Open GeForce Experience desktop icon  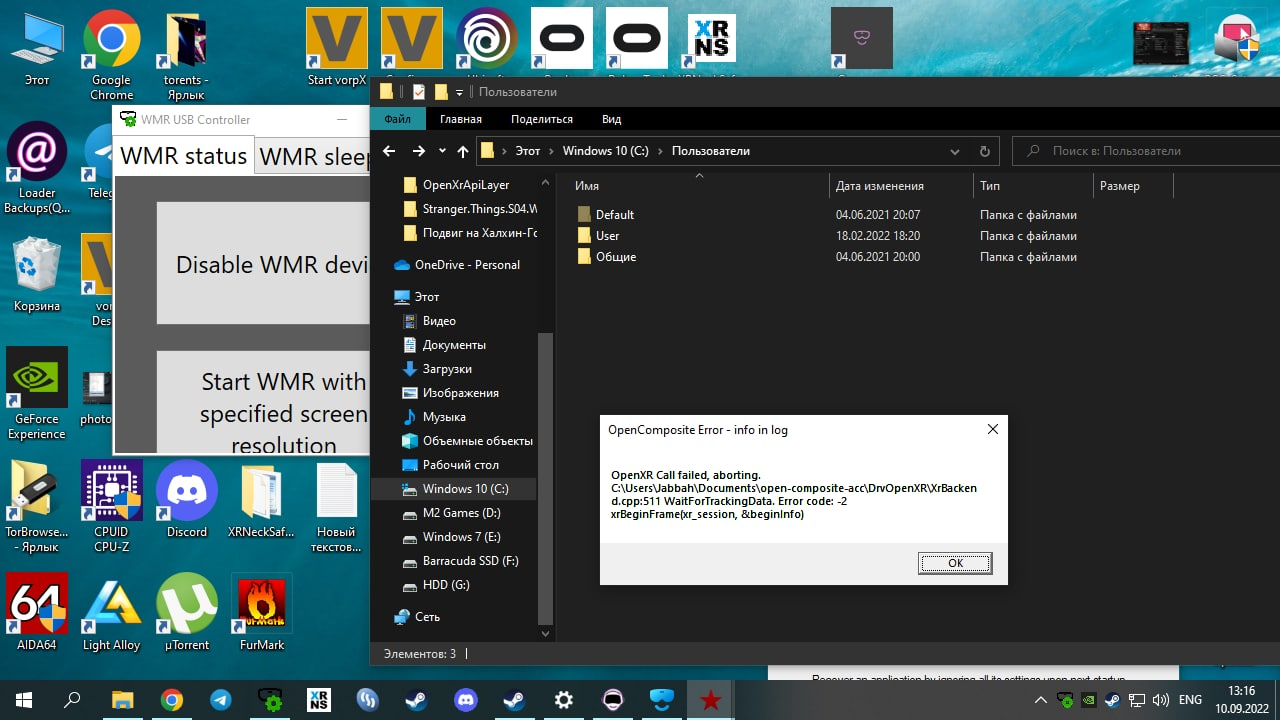37,378
